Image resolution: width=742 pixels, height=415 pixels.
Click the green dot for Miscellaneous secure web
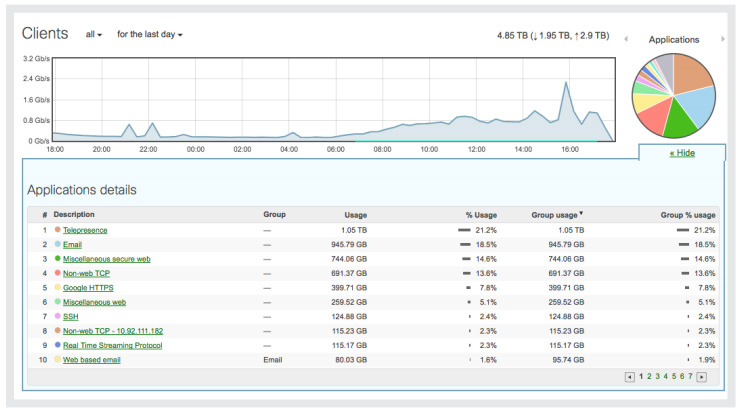click(57, 258)
